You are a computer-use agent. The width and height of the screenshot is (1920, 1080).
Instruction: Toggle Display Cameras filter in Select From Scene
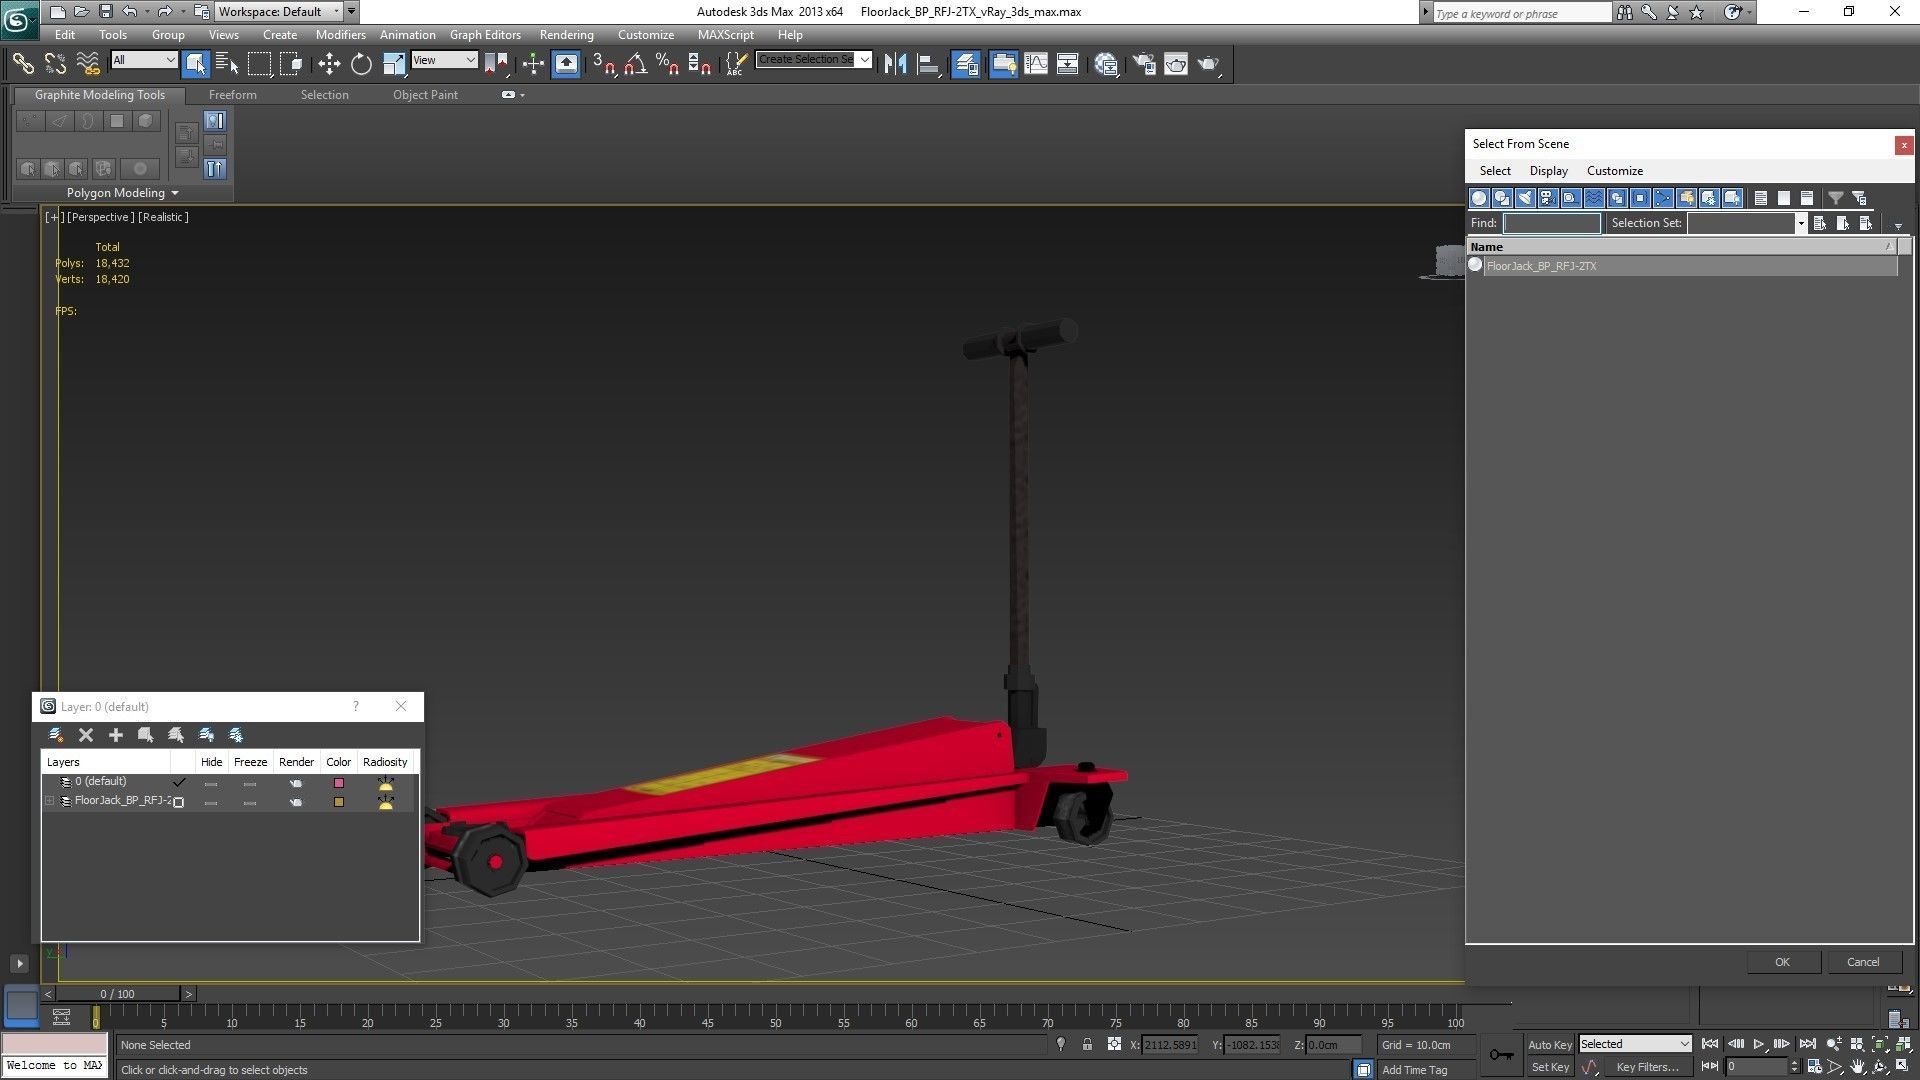1548,198
